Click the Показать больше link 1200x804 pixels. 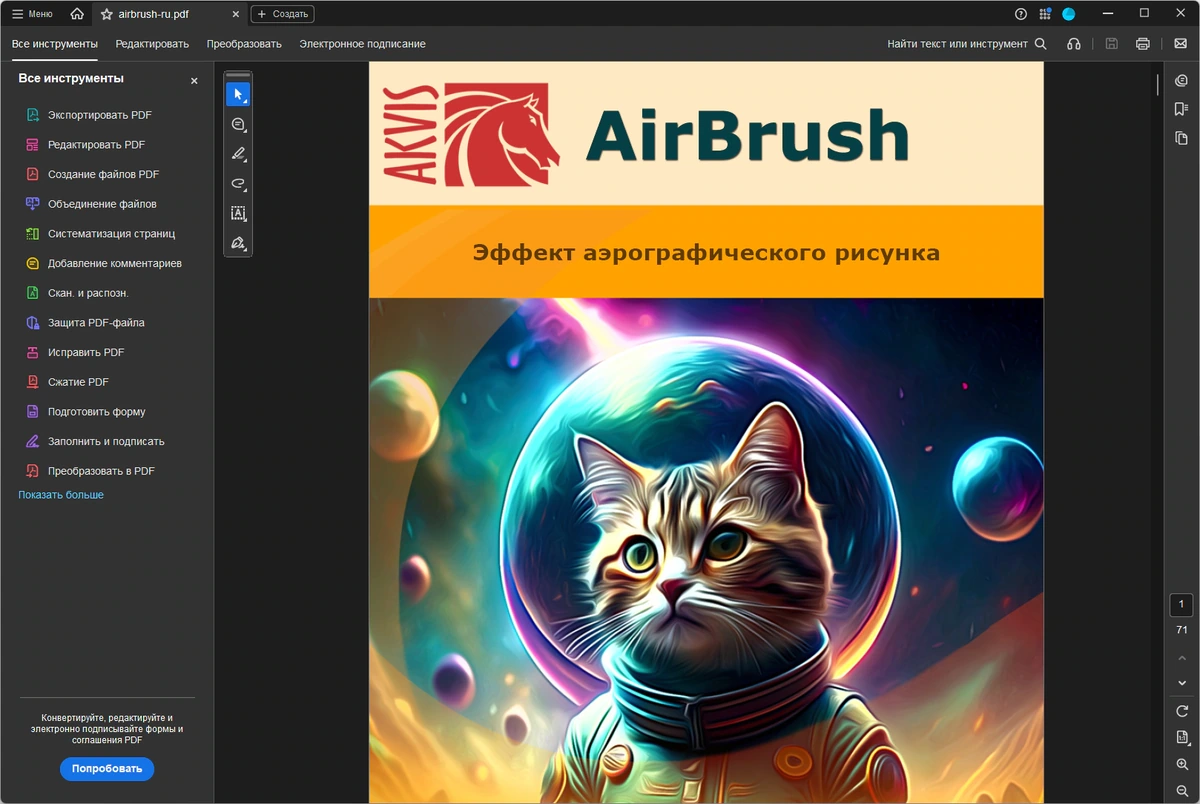coord(61,495)
